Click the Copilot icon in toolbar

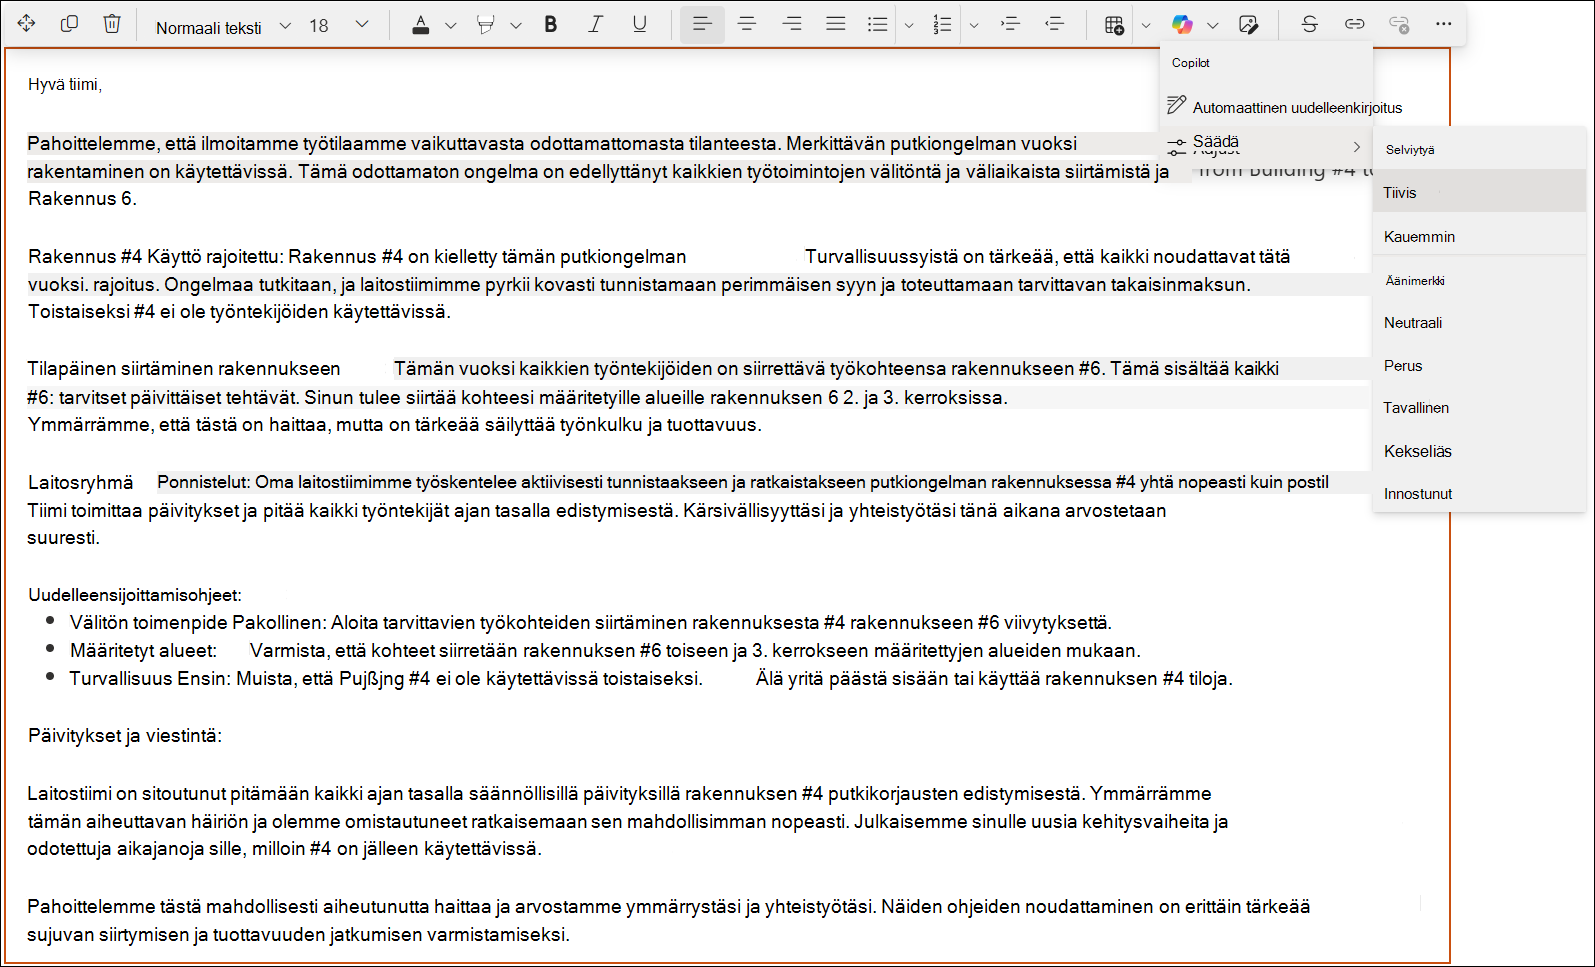tap(1182, 25)
